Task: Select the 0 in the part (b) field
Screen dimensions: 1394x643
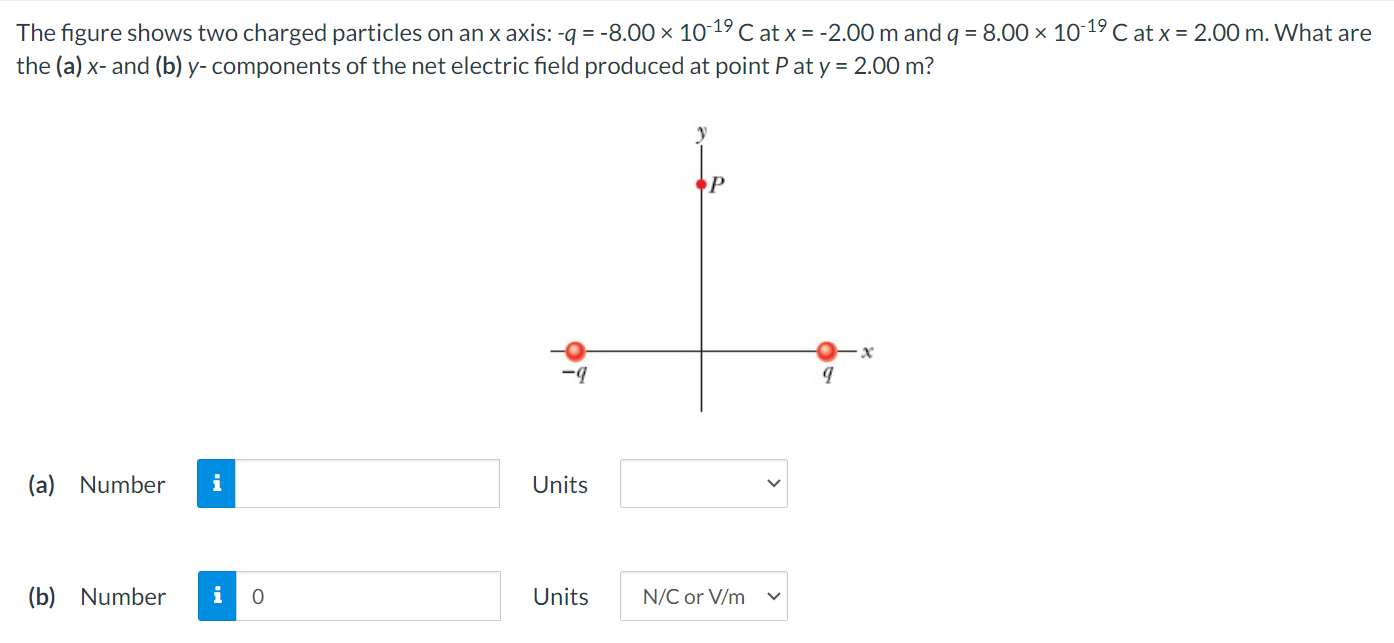Action: tap(257, 596)
